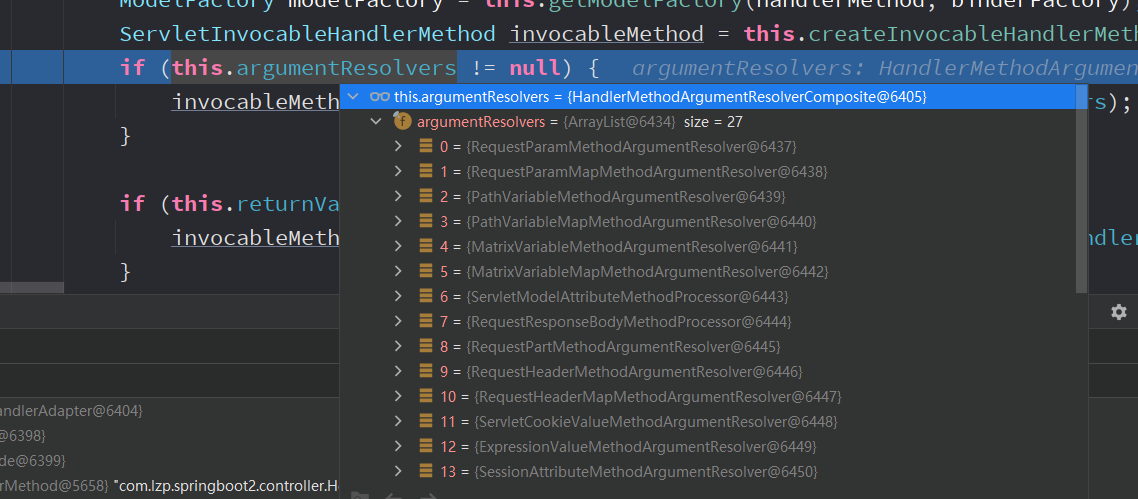The width and height of the screenshot is (1138, 499).
Task: Expand element 7 RequestResponseBodyMethodProcessor
Action: 398,321
